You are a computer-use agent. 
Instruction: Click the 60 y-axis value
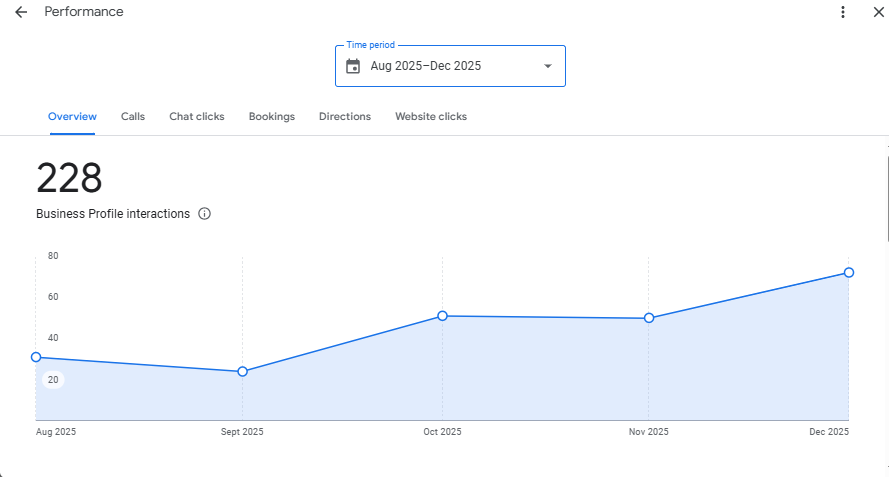[53, 297]
